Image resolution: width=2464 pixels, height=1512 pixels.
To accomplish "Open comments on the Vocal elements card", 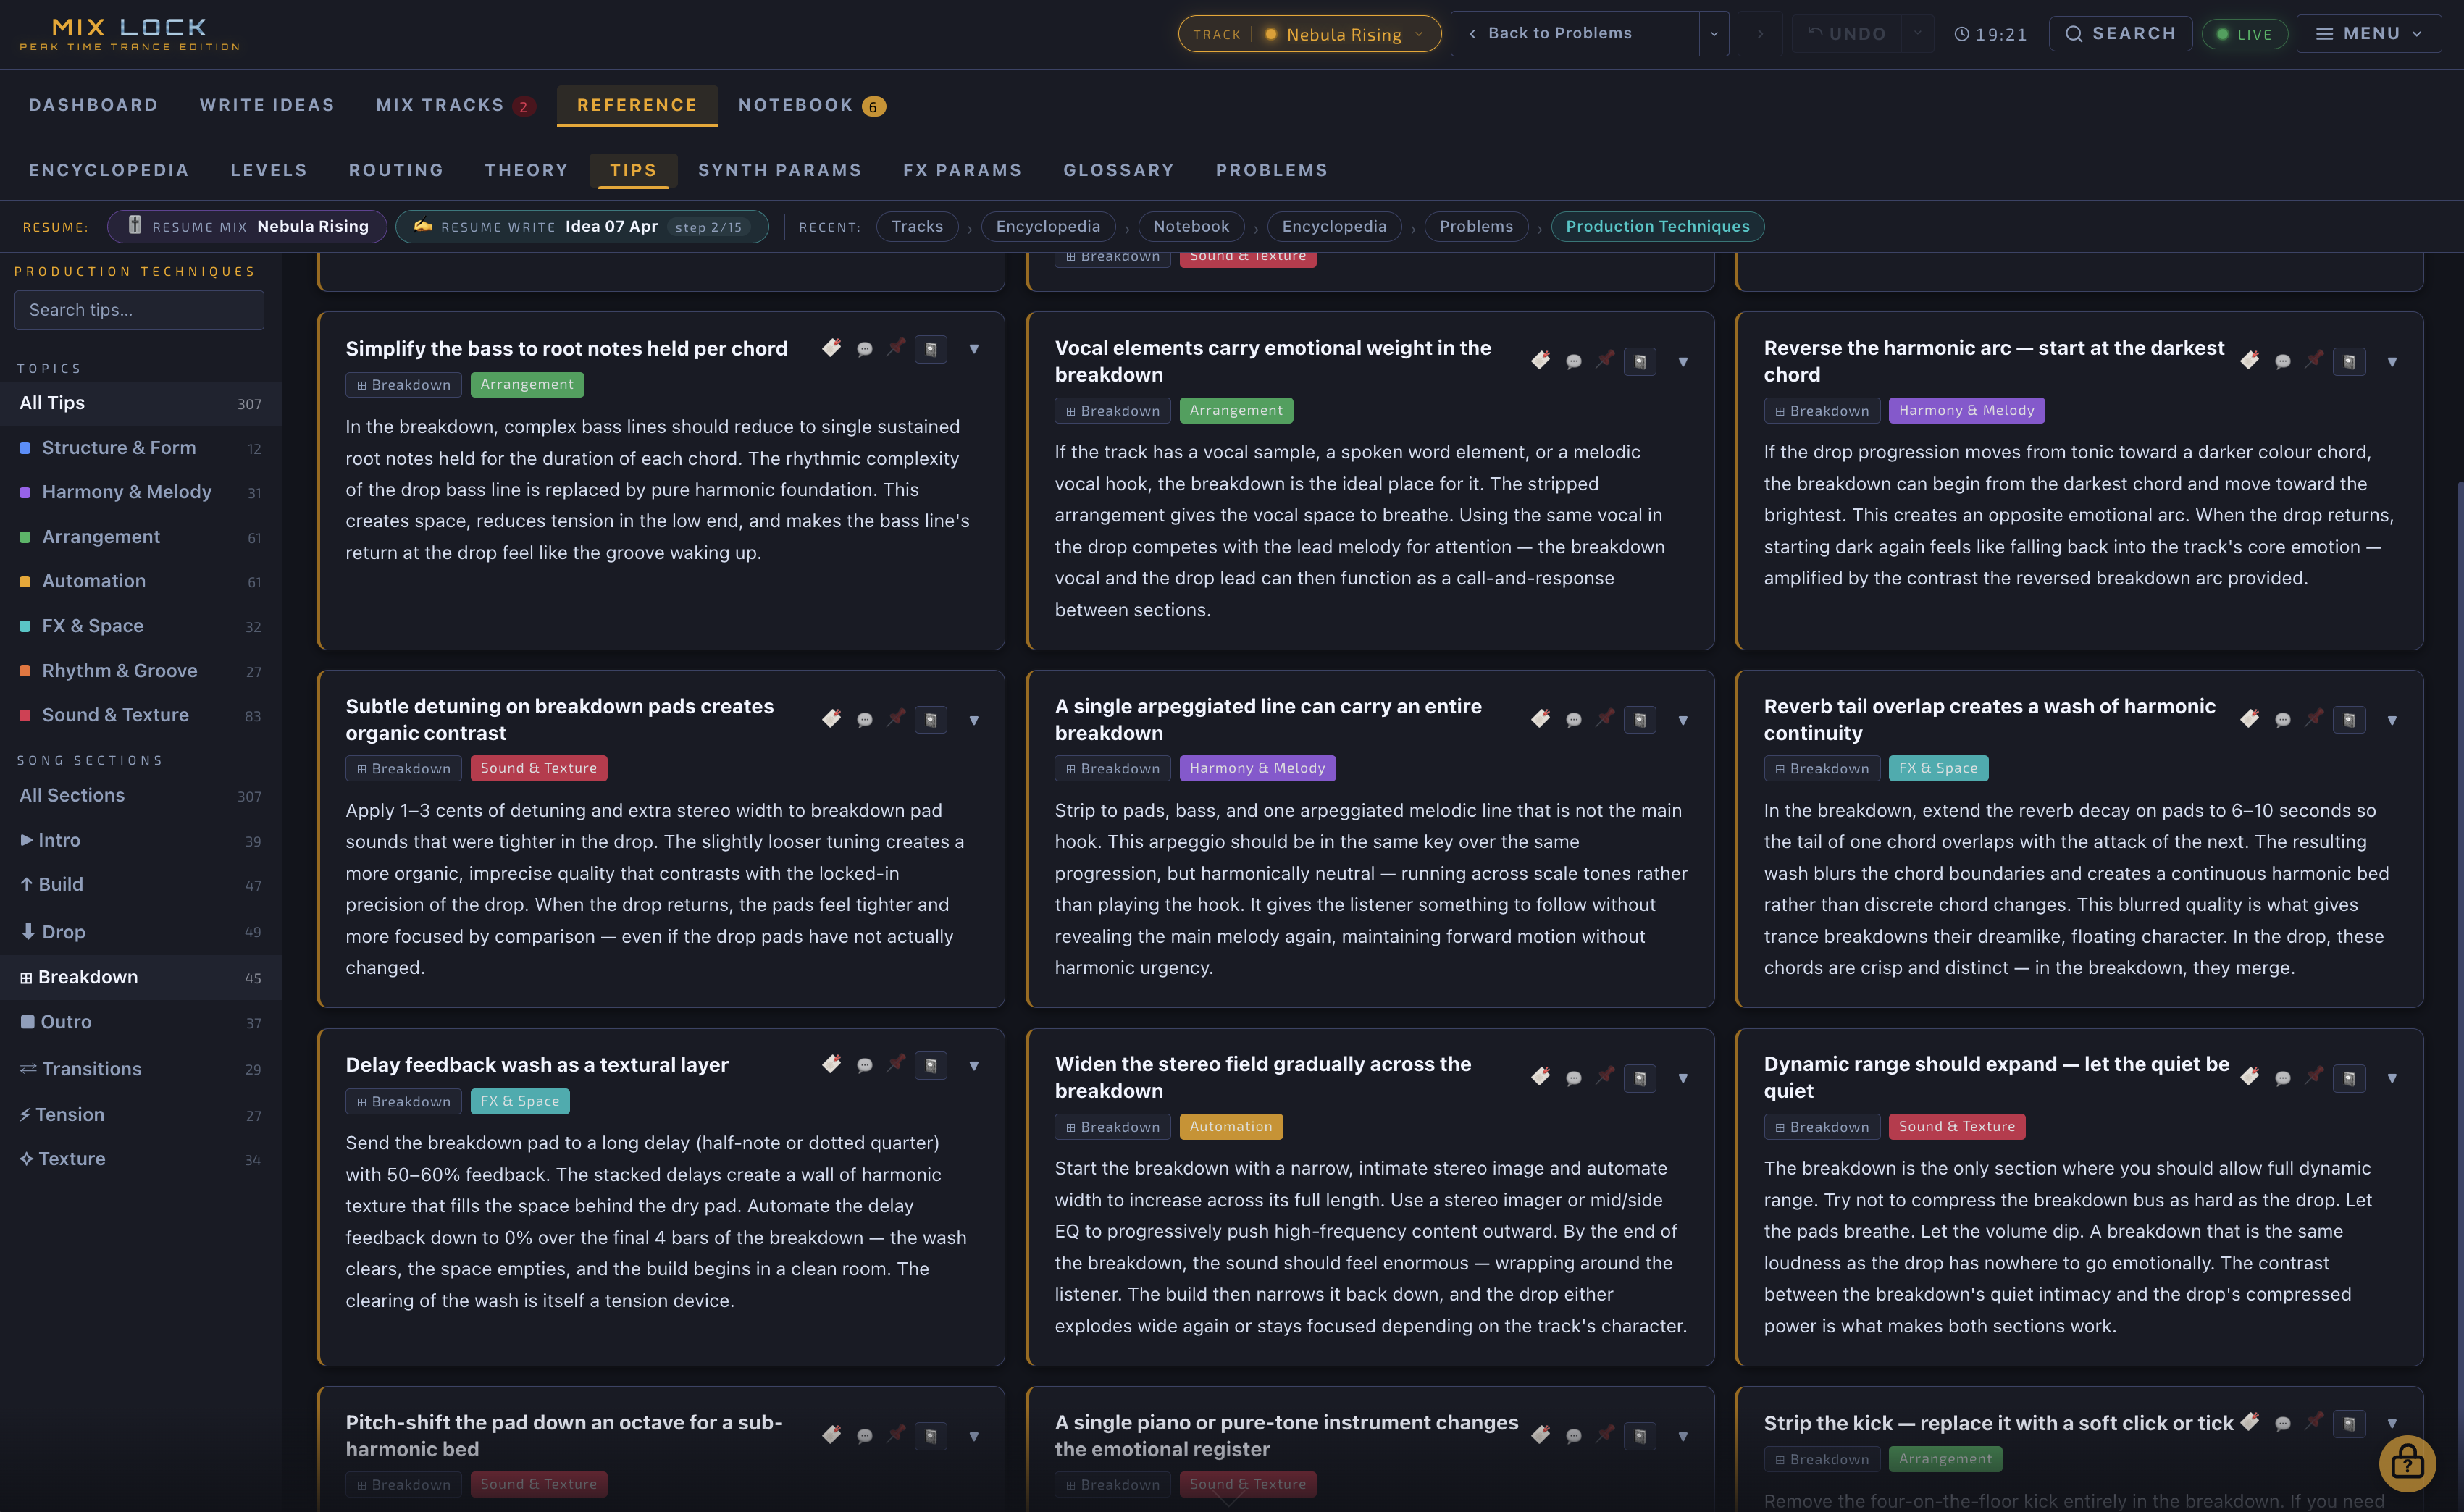I will pyautogui.click(x=1574, y=362).
